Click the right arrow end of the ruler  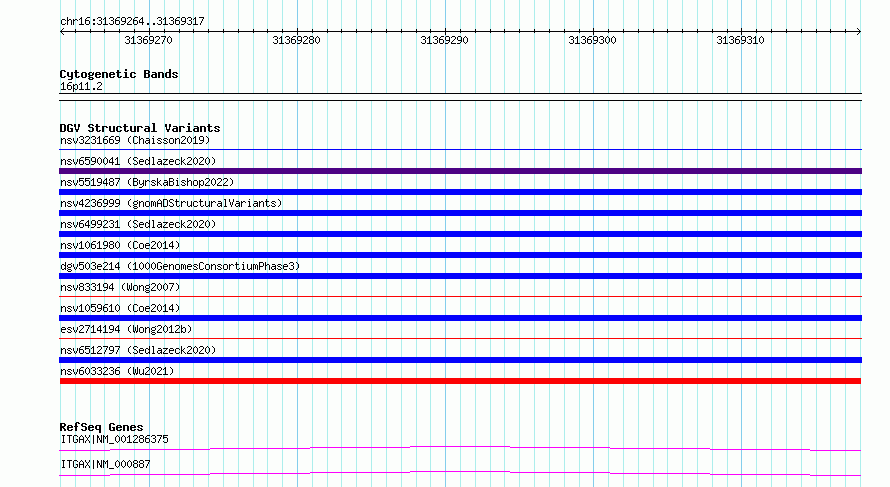859,32
